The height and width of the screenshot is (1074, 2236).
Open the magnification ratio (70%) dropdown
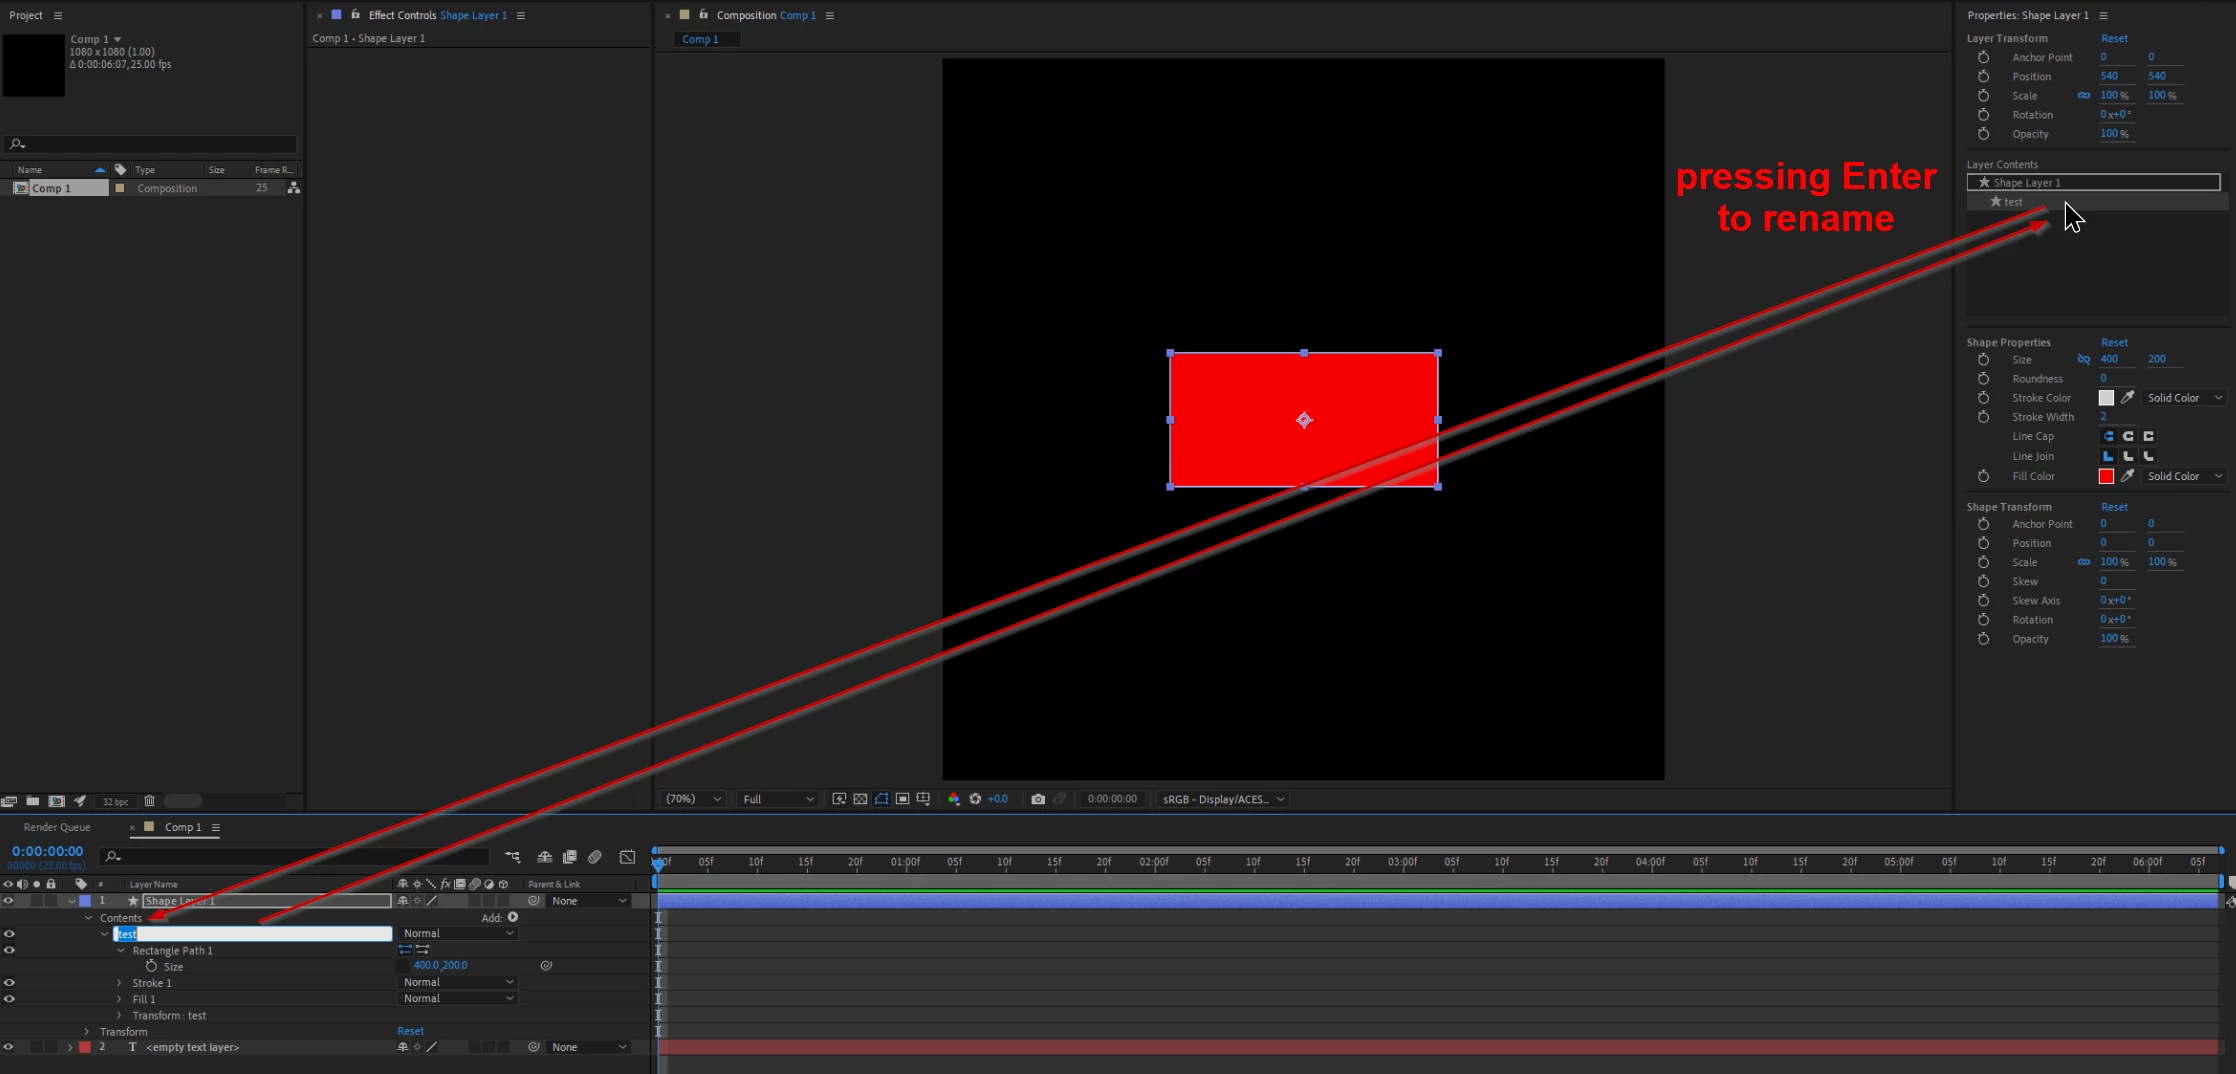[x=693, y=799]
